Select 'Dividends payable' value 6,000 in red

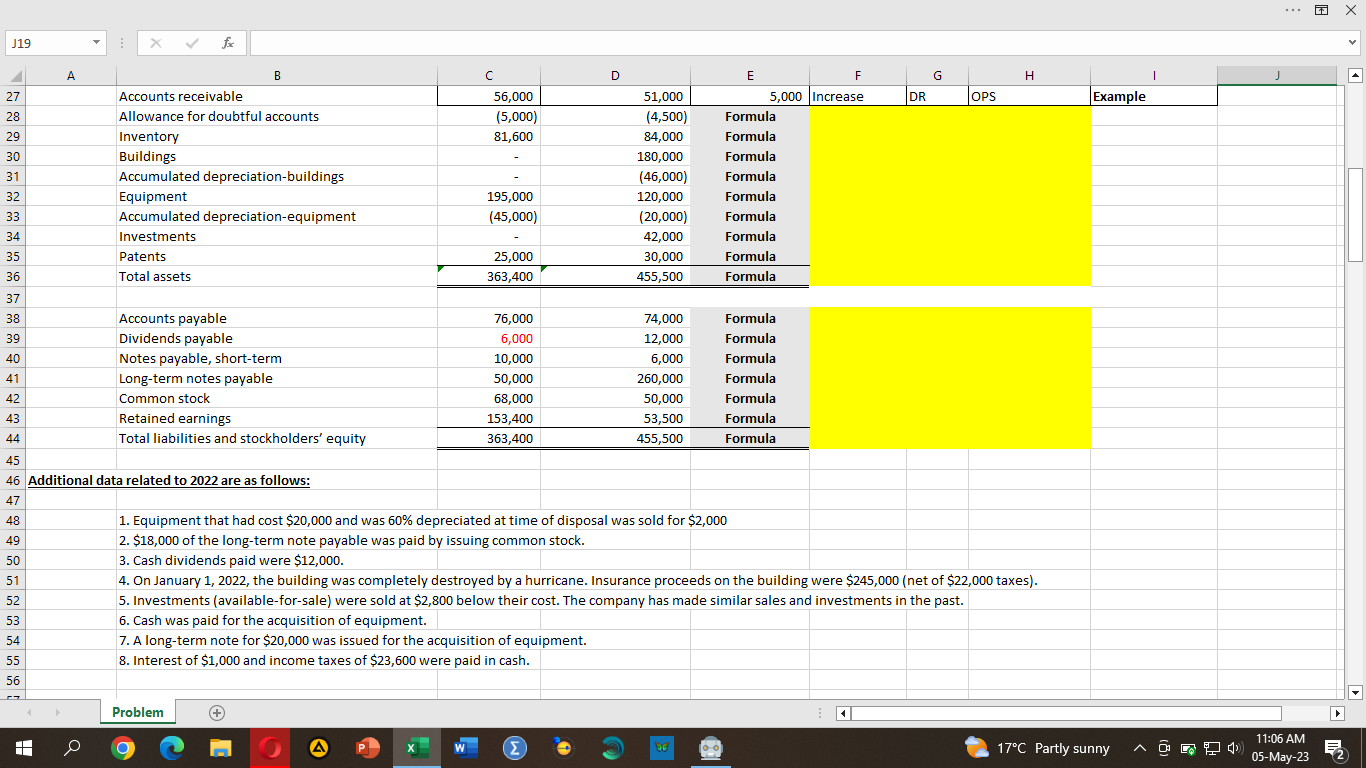(488, 338)
